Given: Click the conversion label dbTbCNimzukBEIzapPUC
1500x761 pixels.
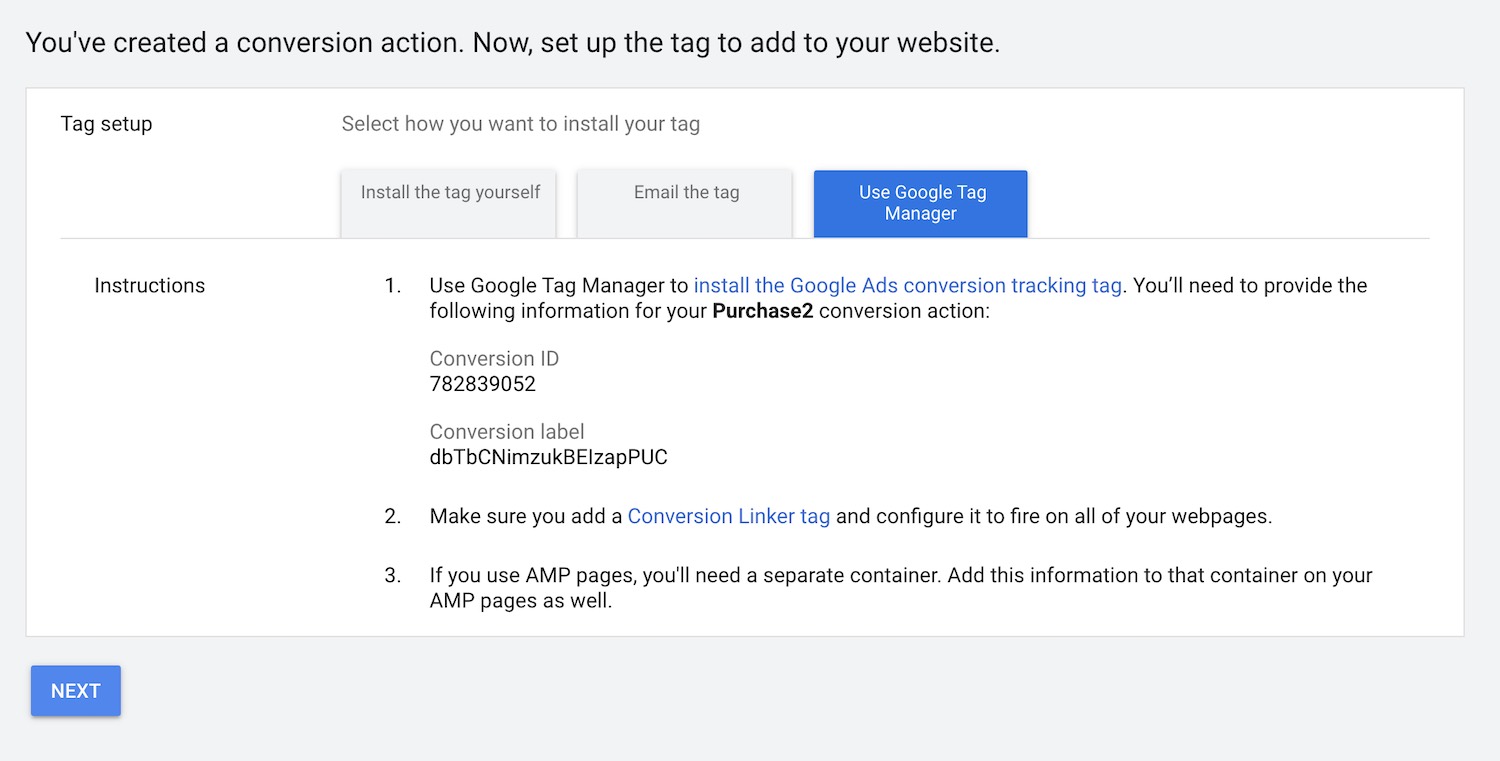Looking at the screenshot, I should pos(548,458).
